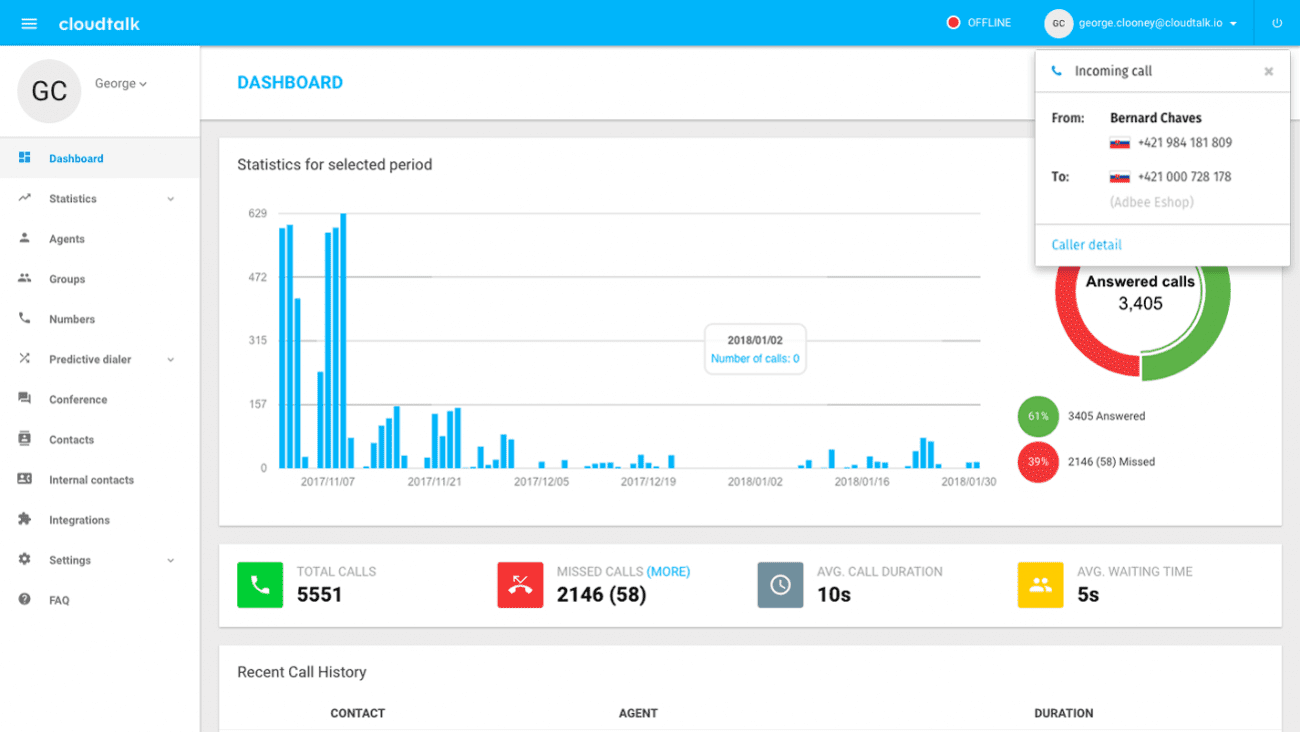Click the Integrations pin icon
This screenshot has width=1300, height=732.
[x=23, y=519]
